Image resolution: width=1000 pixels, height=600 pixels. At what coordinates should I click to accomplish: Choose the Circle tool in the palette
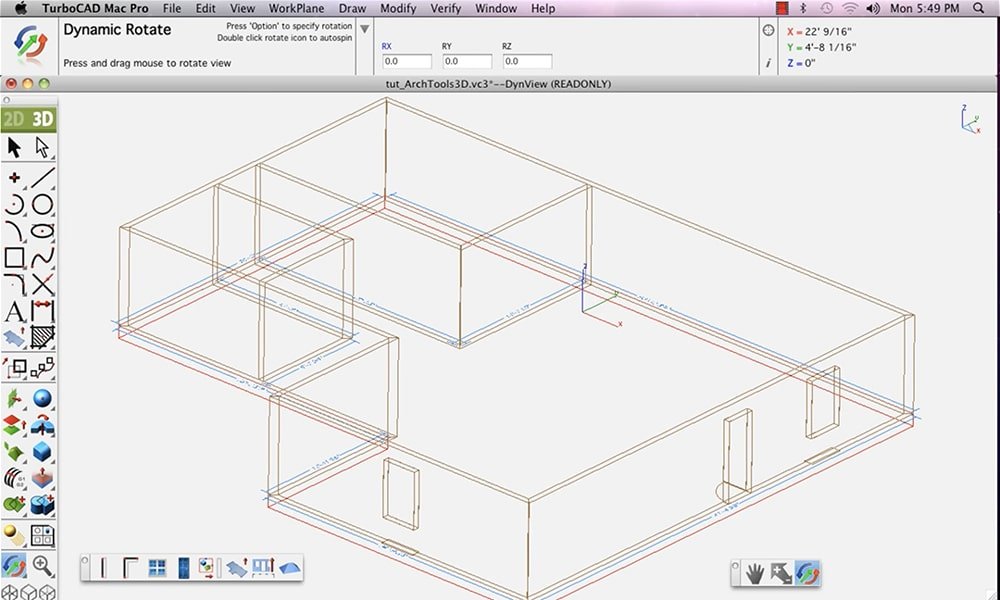[42, 205]
